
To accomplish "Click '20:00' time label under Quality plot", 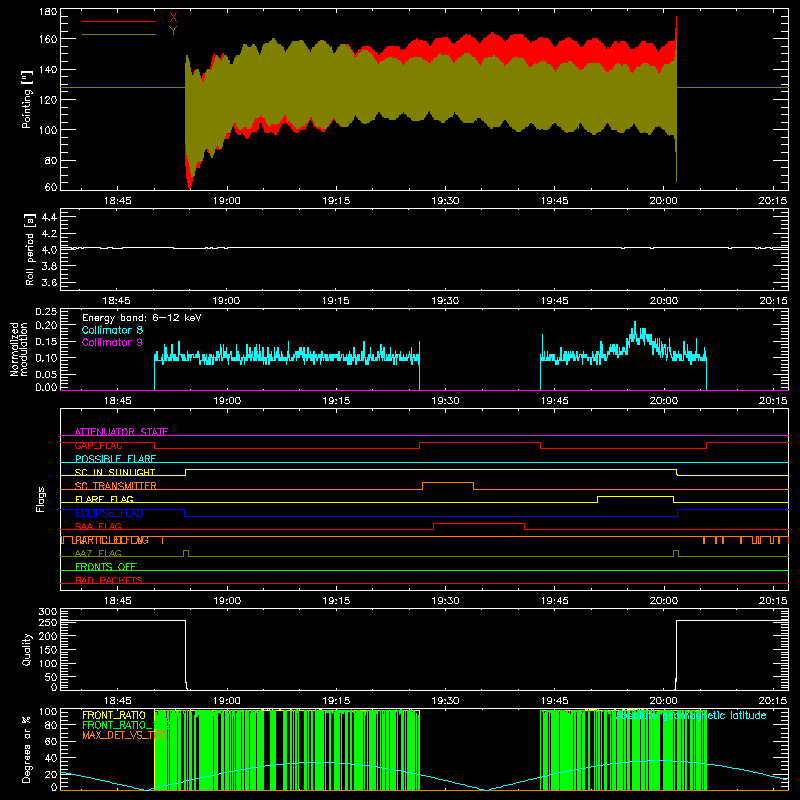I will pos(663,701).
